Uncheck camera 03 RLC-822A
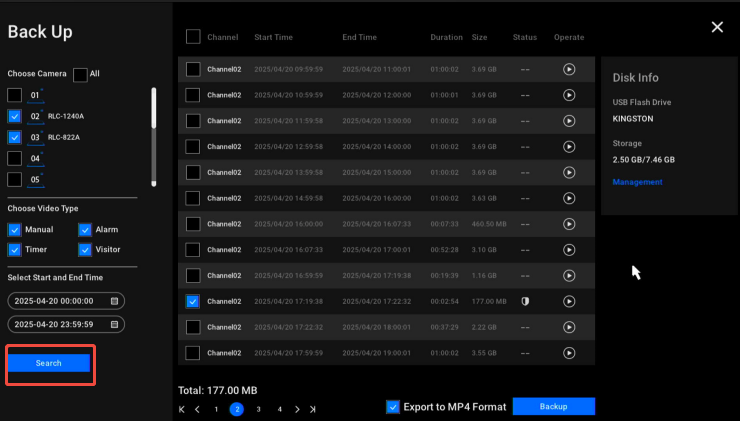 point(15,137)
